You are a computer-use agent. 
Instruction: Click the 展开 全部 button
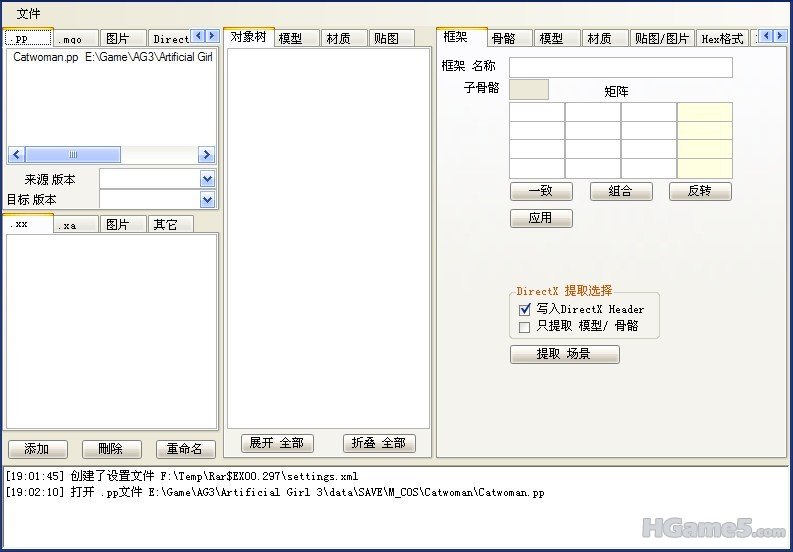point(275,443)
